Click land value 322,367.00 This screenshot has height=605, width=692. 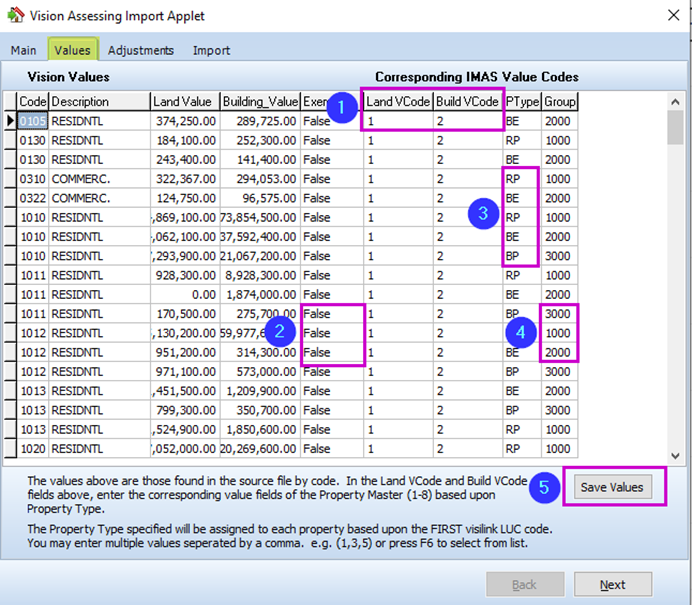click(185, 179)
